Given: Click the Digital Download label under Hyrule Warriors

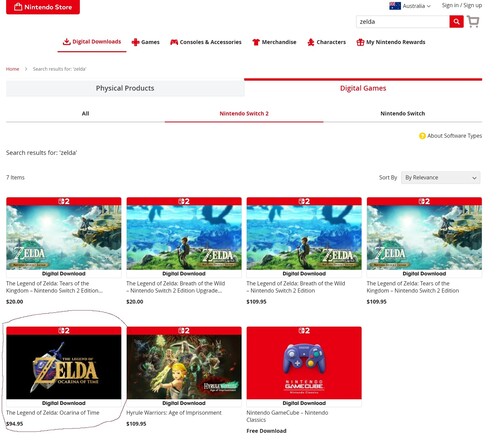Looking at the screenshot, I should tap(184, 403).
